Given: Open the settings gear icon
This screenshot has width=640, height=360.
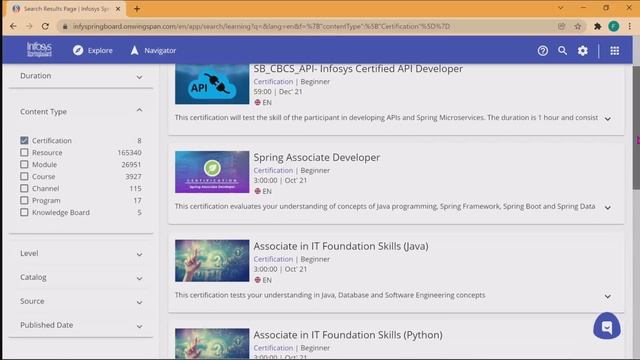Looking at the screenshot, I should pos(582,51).
